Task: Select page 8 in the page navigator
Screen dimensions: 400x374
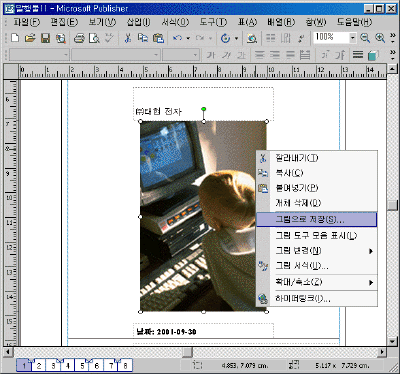Action: (x=125, y=366)
